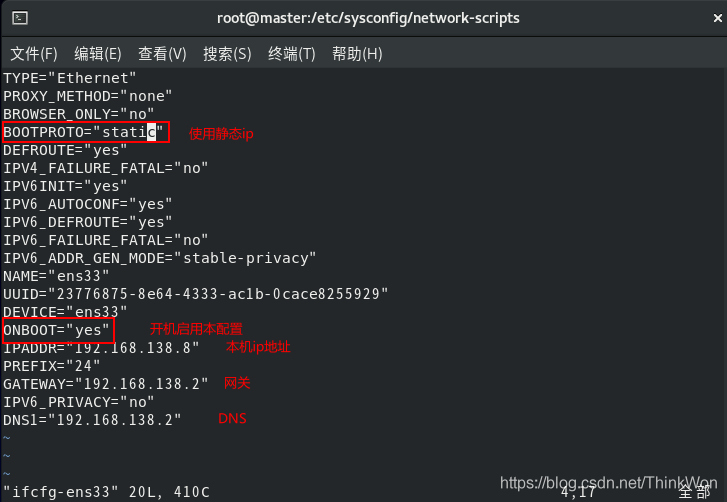Place cursor on the BOOTPROTO="static" line
The width and height of the screenshot is (727, 502).
84,132
